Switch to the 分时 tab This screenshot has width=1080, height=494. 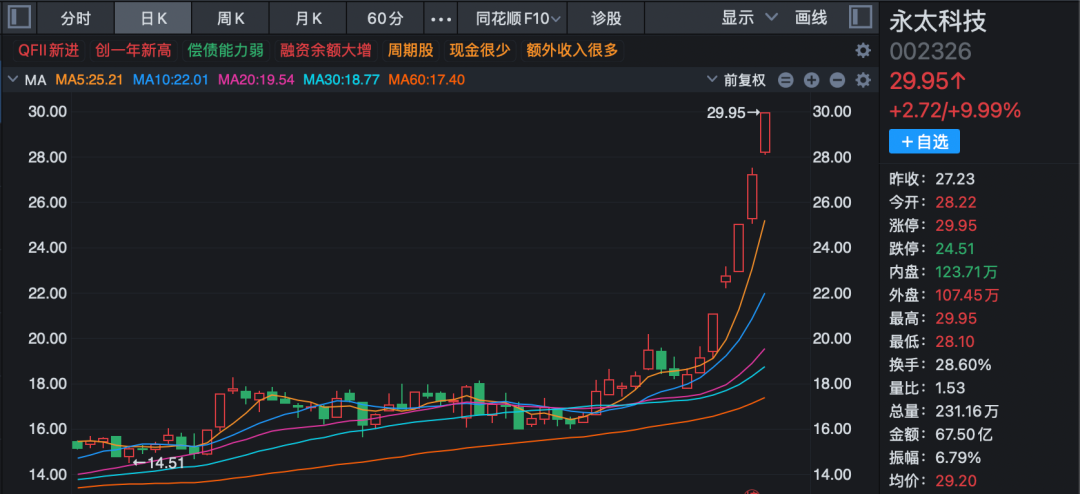(75, 18)
